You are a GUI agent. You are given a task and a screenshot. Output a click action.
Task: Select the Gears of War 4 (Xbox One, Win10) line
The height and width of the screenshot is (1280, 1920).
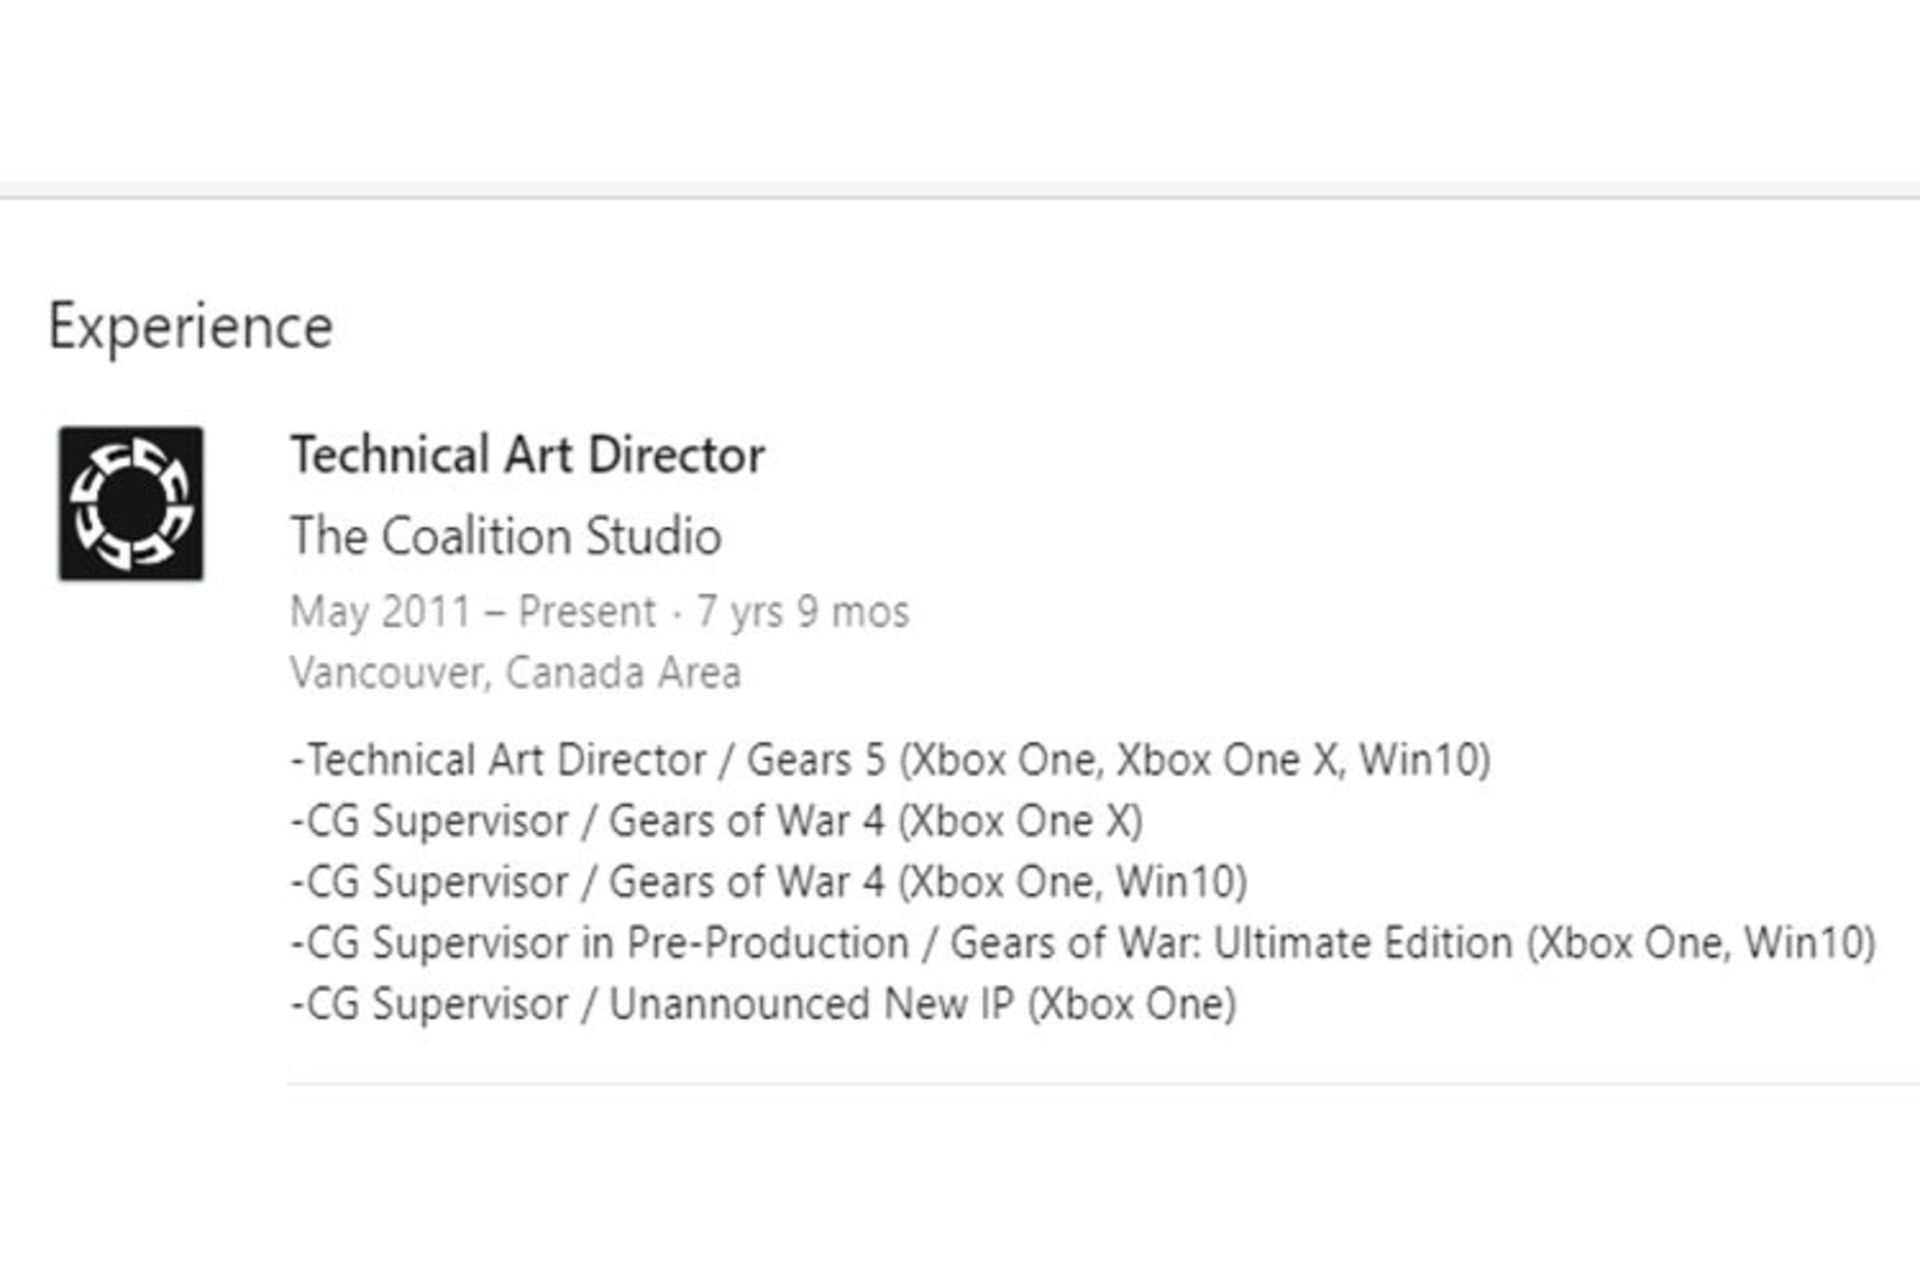tap(768, 882)
